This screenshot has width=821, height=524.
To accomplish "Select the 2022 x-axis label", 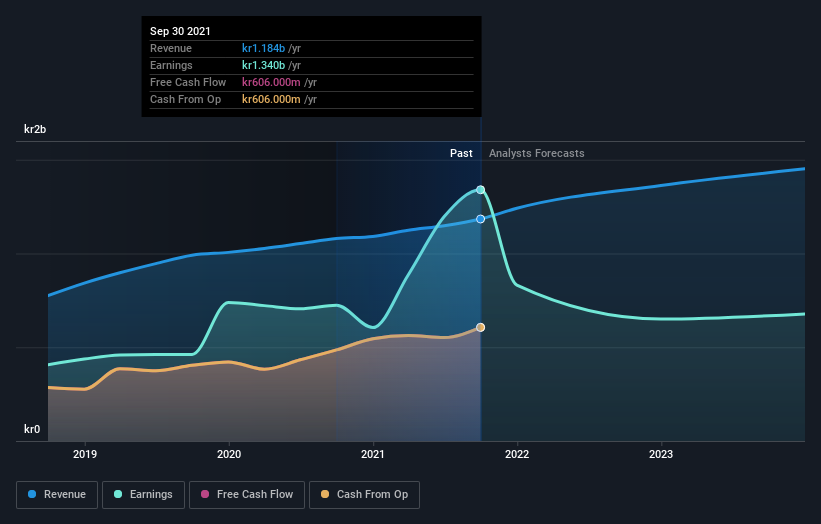I will [517, 454].
